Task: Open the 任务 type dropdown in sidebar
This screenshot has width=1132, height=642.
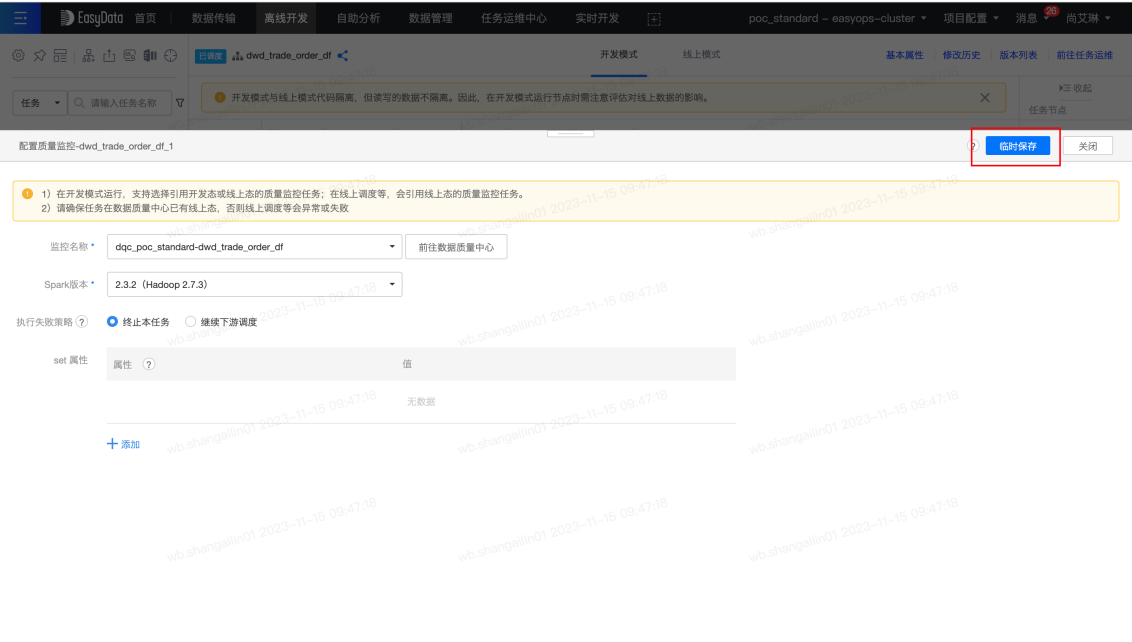Action: pos(40,103)
